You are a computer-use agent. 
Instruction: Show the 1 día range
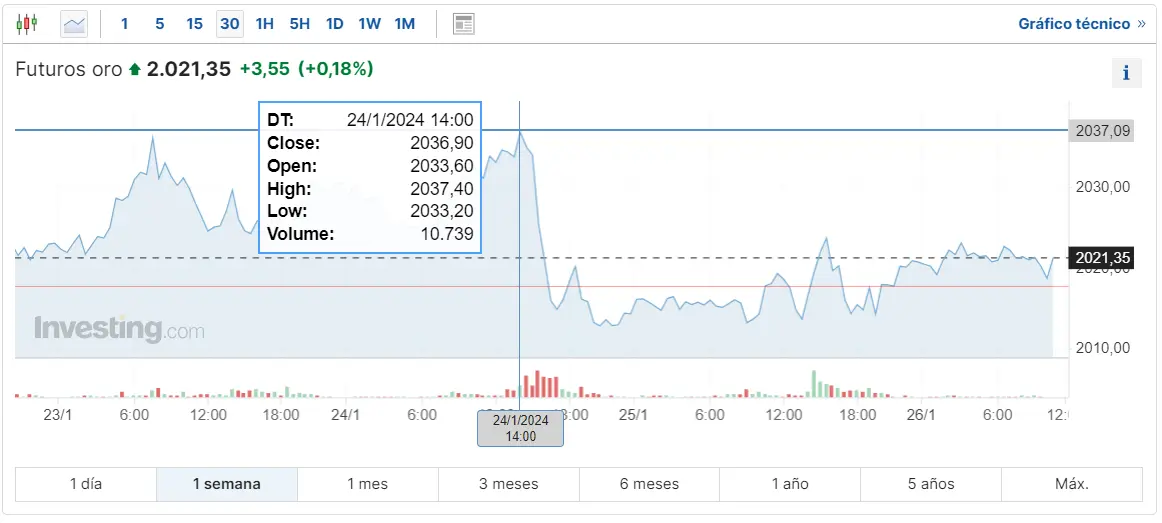coord(86,484)
